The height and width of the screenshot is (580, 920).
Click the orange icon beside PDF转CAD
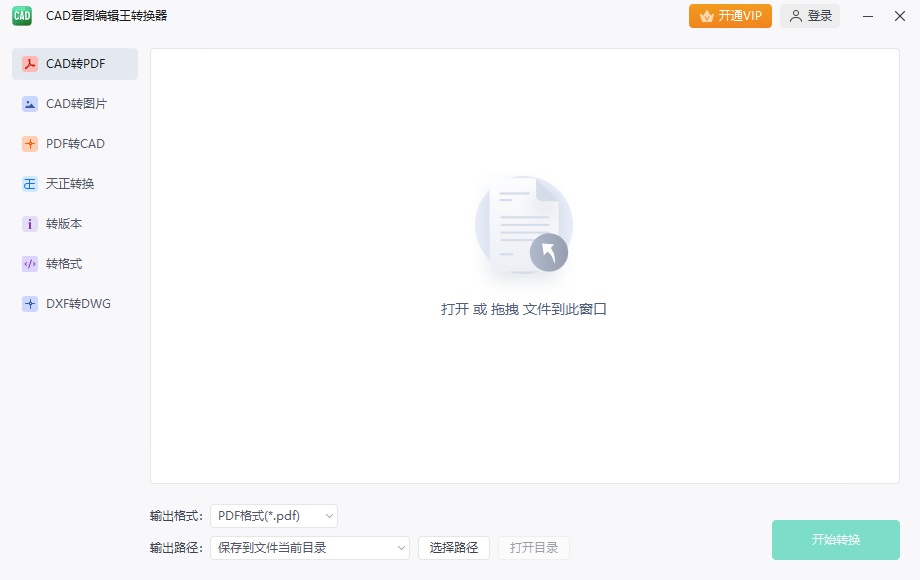coord(30,144)
